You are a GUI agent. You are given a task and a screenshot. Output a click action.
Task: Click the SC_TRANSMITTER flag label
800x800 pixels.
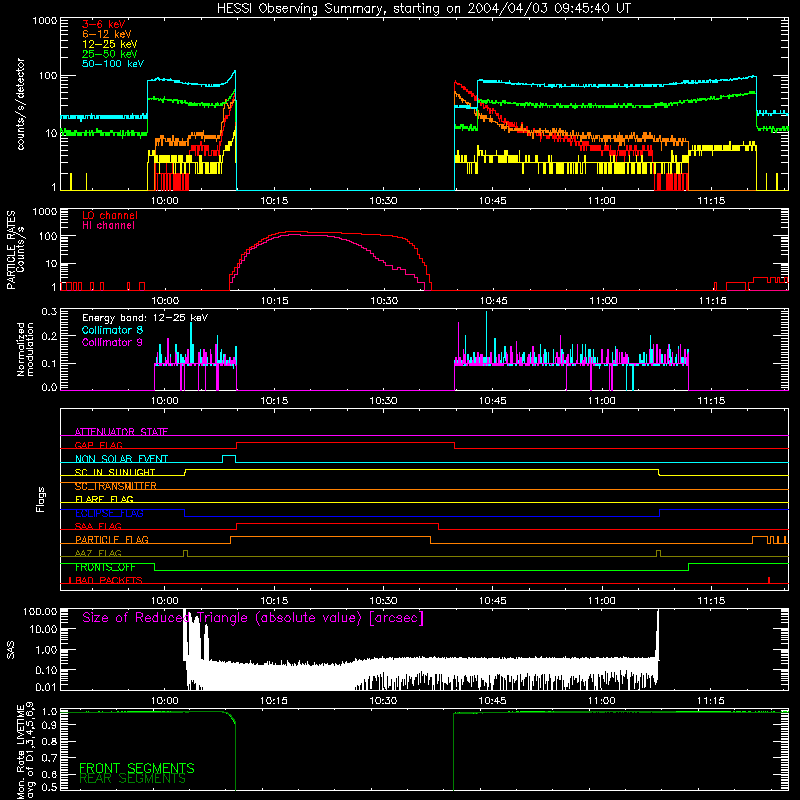pos(116,486)
